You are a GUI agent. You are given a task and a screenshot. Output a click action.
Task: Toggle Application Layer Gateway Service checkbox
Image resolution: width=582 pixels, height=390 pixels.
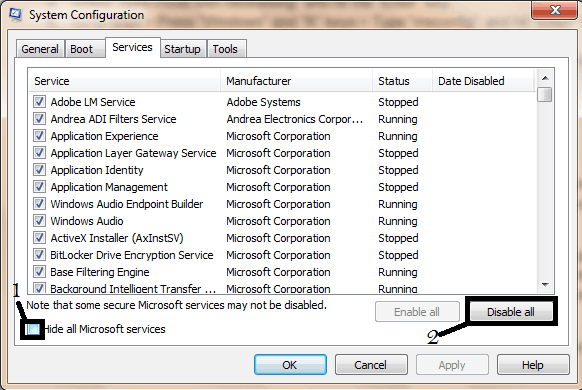(39, 153)
